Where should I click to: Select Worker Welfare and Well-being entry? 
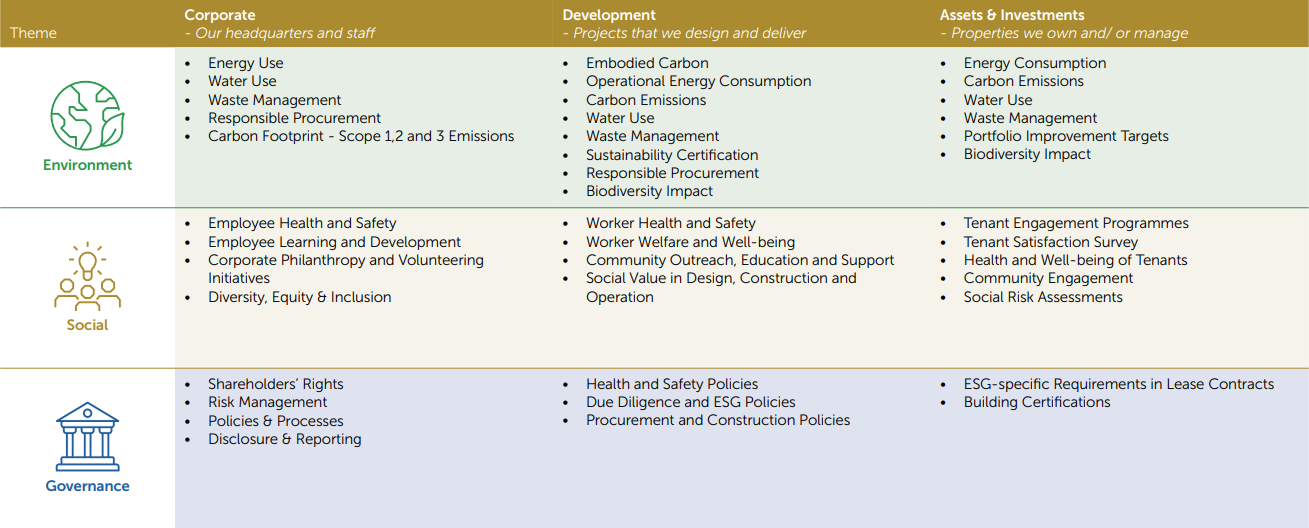[690, 242]
